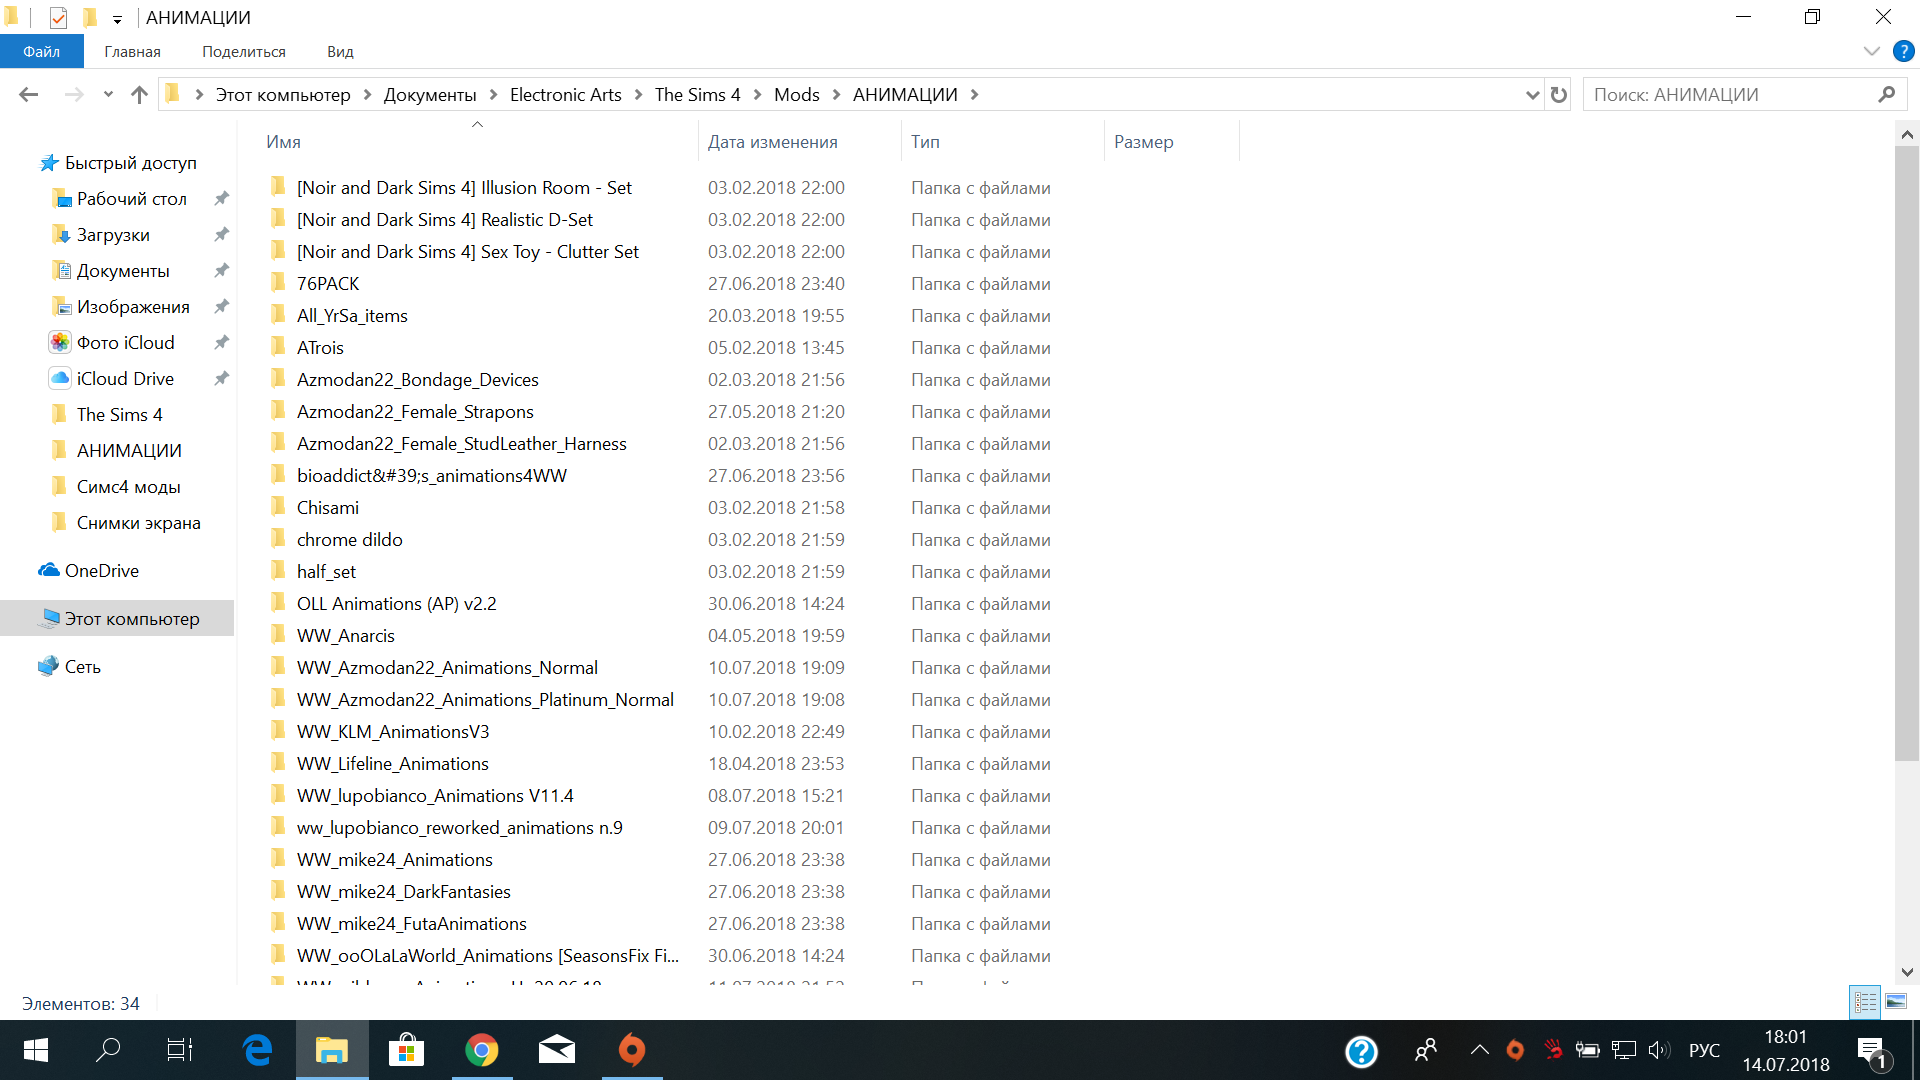Select OneDrive in navigation pane
The width and height of the screenshot is (1920, 1080).
click(x=102, y=570)
